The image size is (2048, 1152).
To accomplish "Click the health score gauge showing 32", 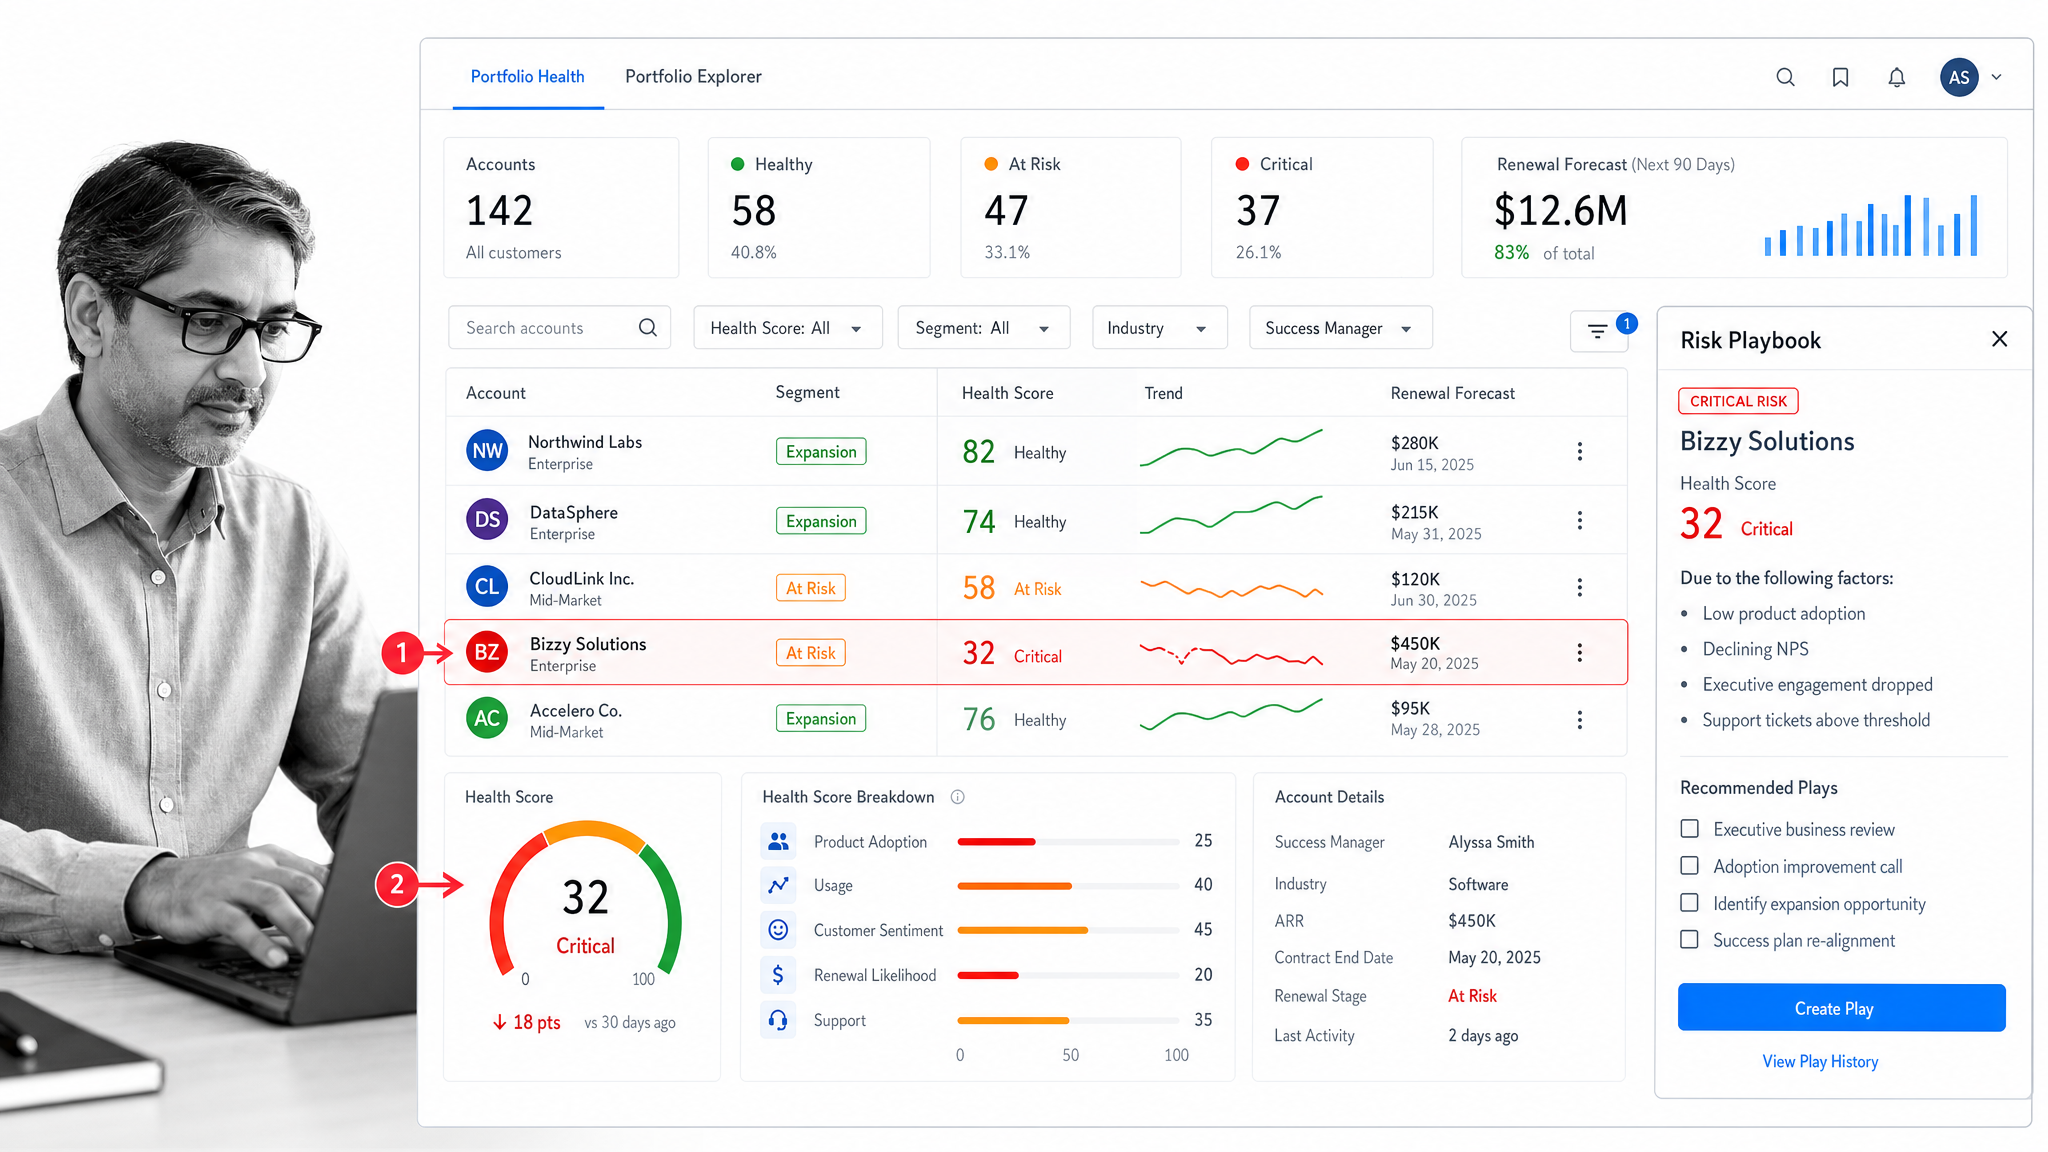I will (x=585, y=900).
